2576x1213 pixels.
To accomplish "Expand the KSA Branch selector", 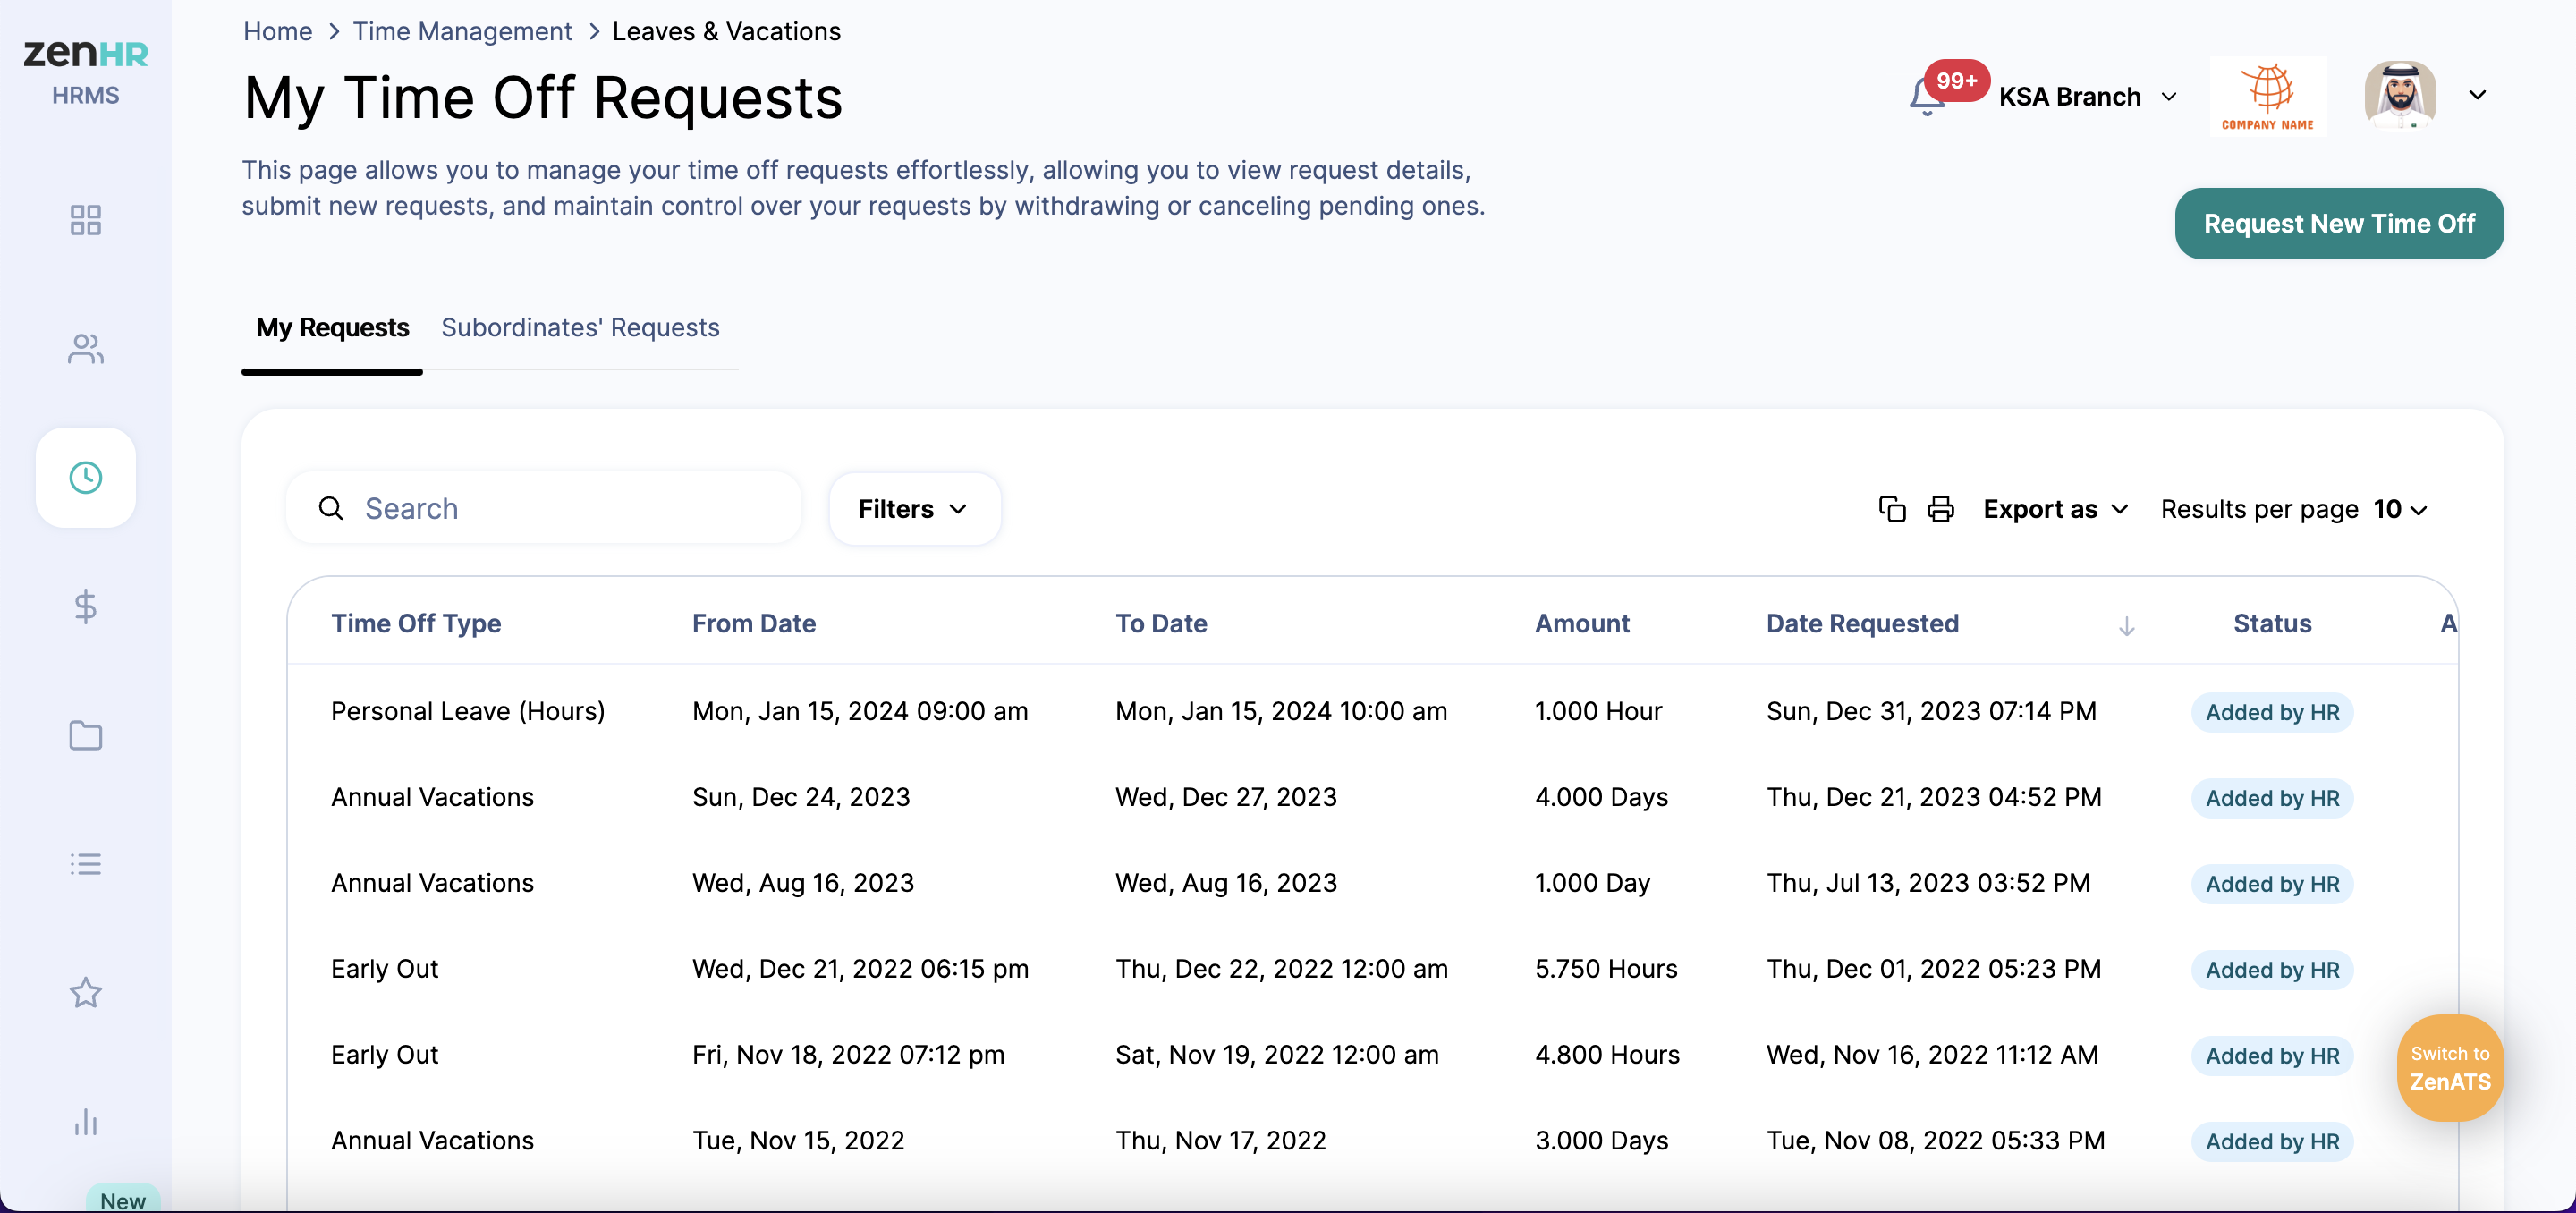I will point(2087,97).
